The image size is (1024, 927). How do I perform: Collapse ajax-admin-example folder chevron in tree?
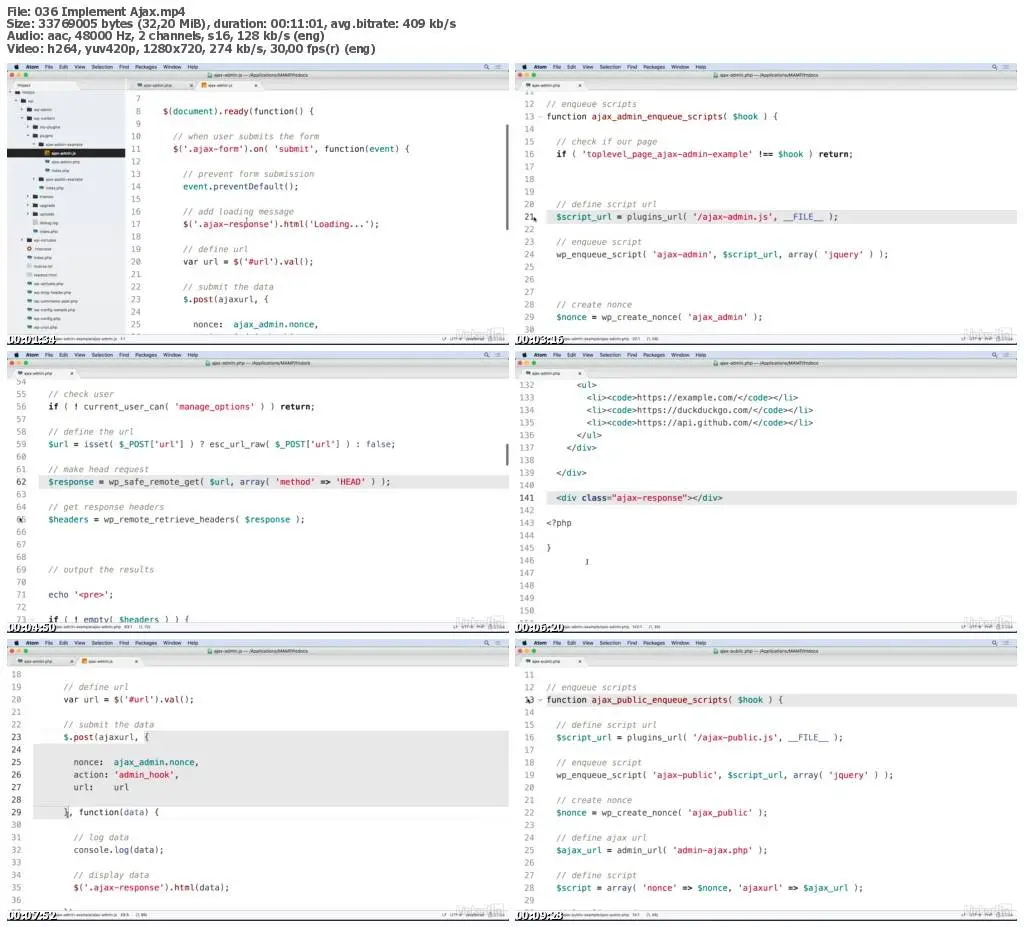34,144
